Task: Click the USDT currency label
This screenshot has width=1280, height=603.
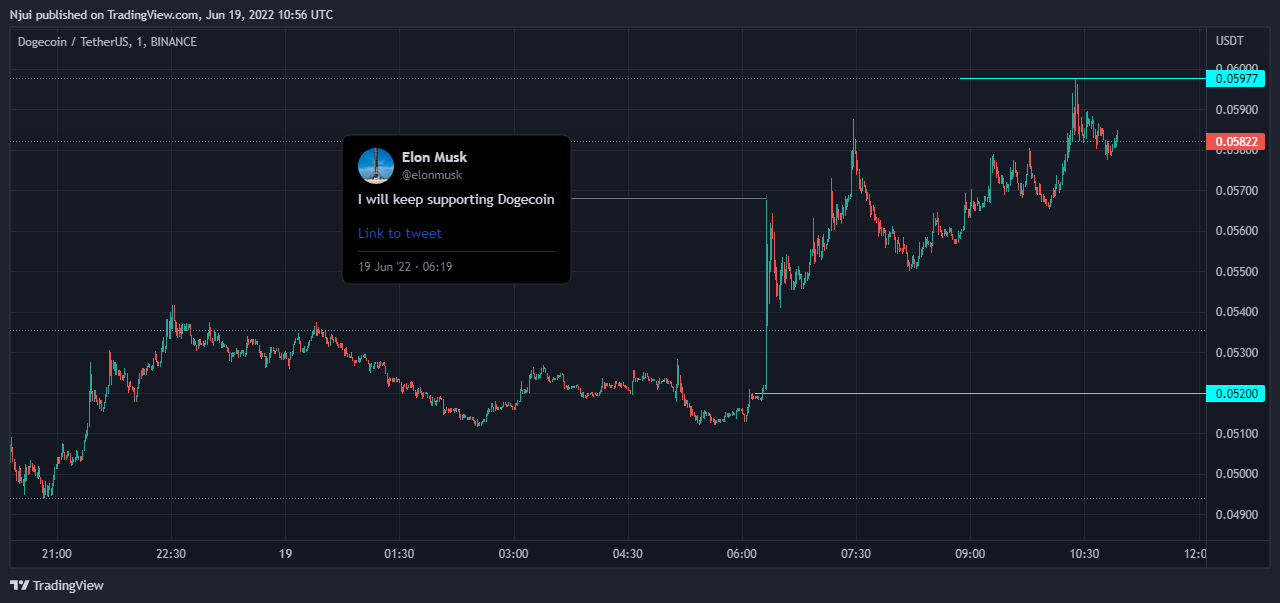Action: (x=1229, y=41)
